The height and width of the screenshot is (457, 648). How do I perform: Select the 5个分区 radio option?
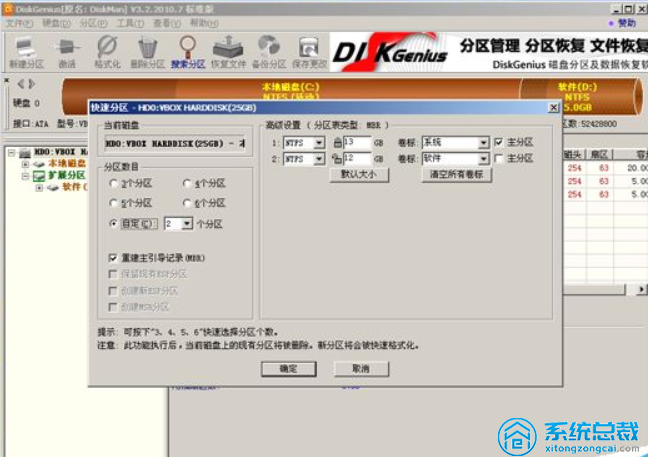pos(113,203)
